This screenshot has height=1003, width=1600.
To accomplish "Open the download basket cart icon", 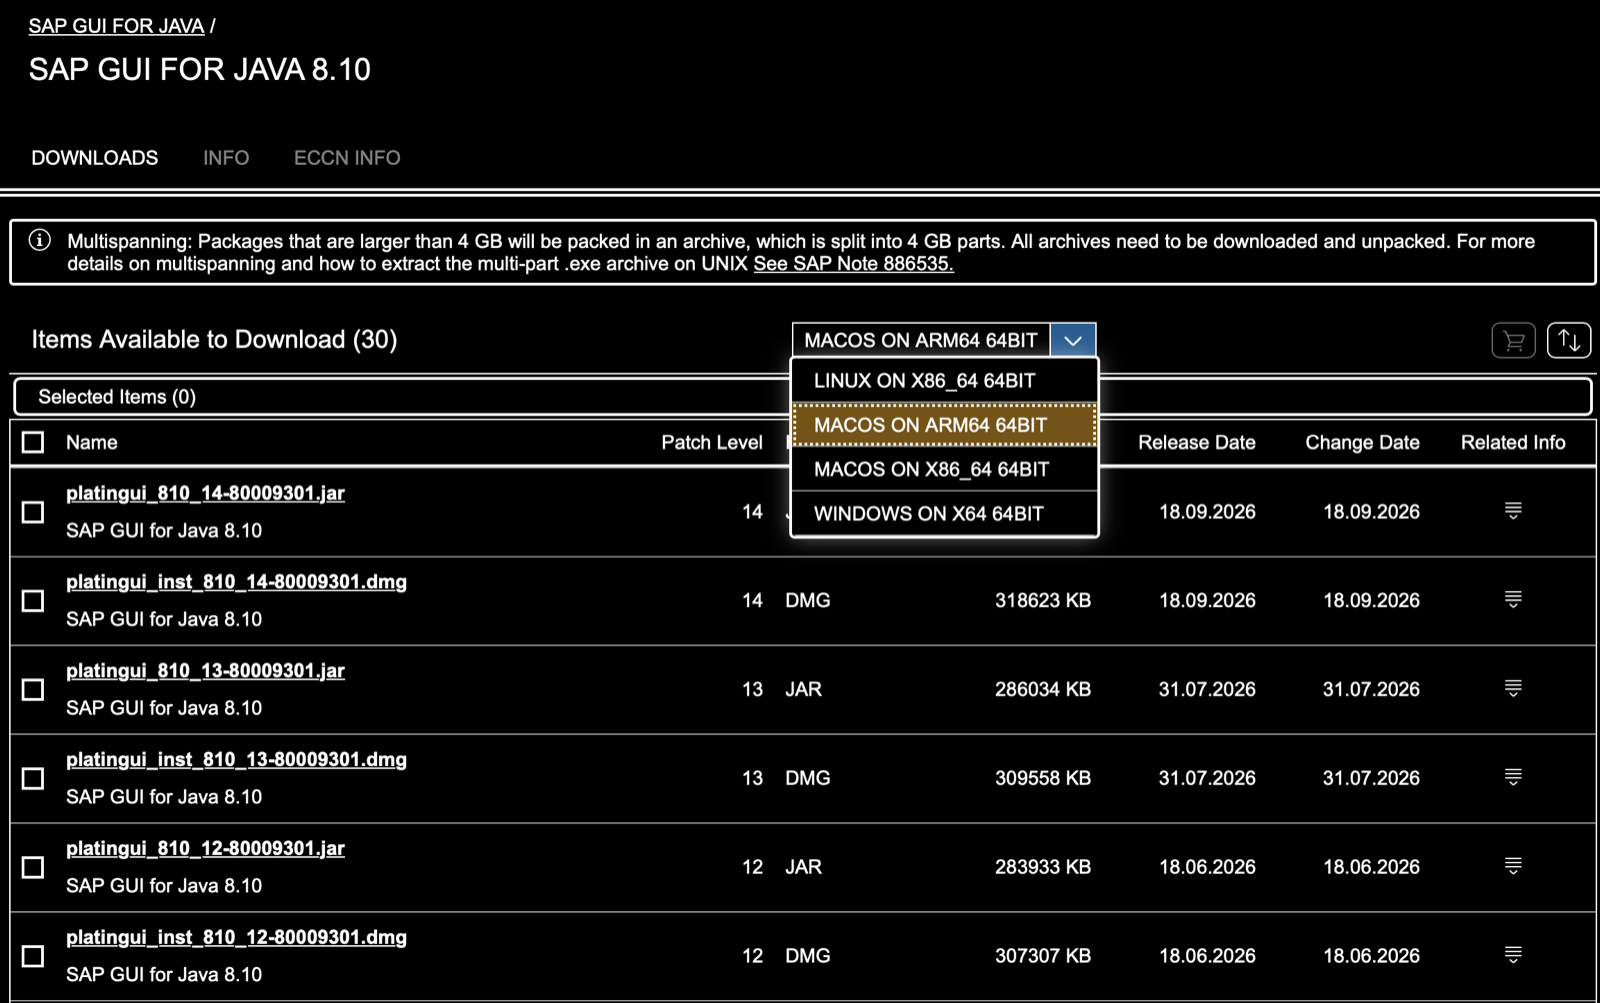I will click(x=1513, y=341).
